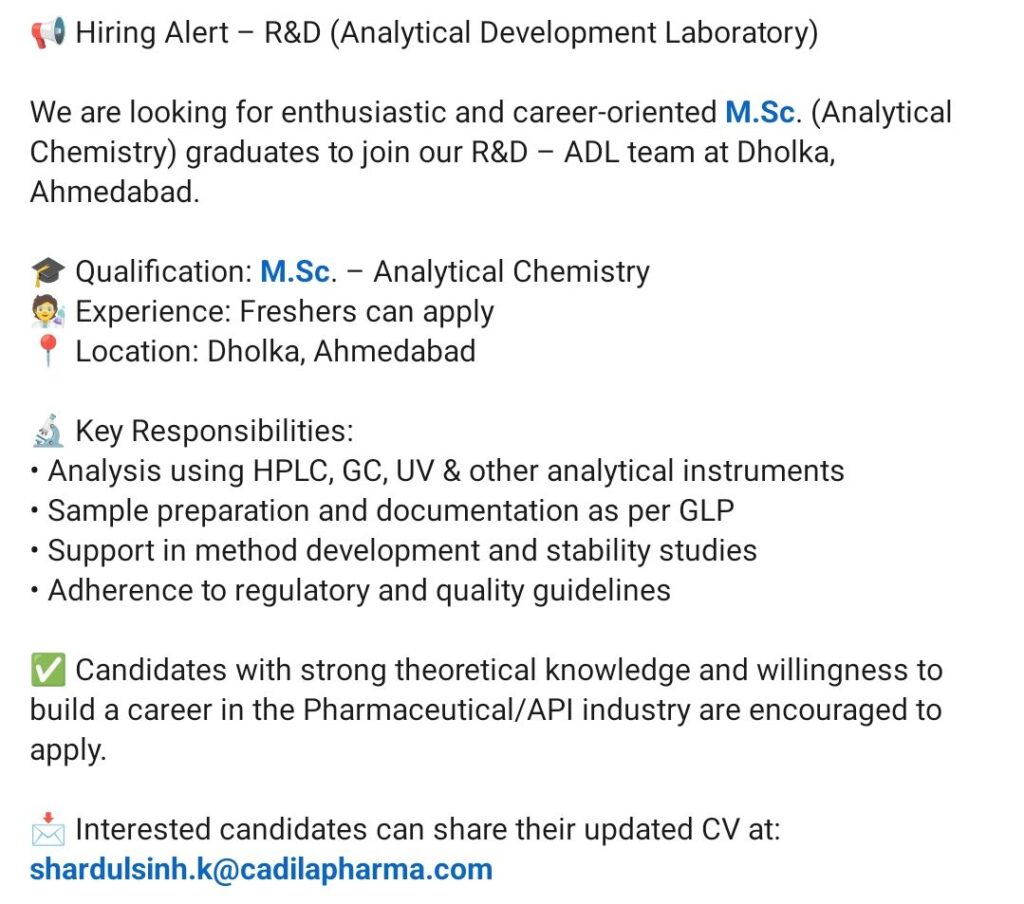
Task: Click the 'Key Responsibilities:' heading text
Action: coord(214,431)
